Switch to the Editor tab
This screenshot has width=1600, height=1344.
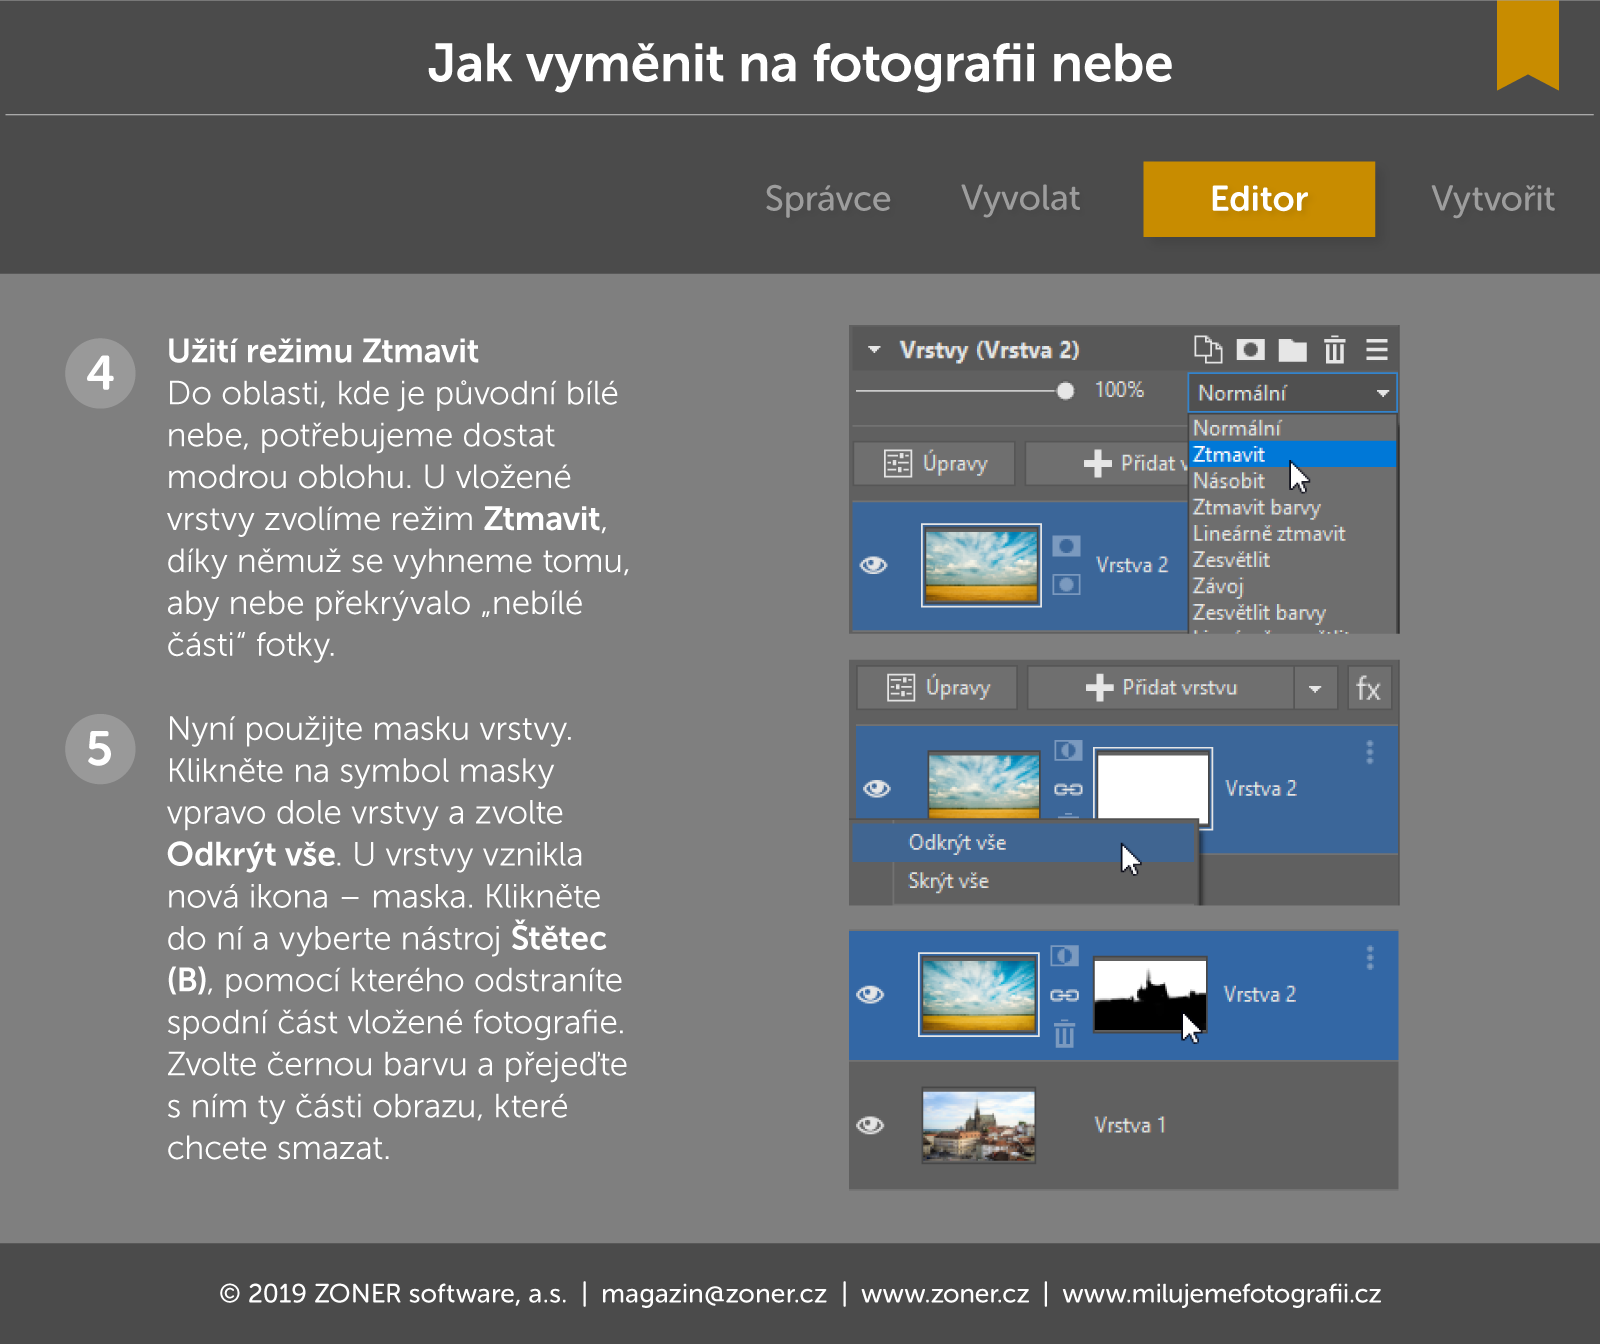tap(1259, 199)
